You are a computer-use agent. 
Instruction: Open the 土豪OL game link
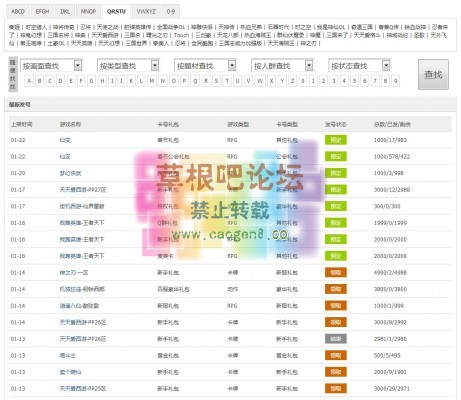point(56,43)
